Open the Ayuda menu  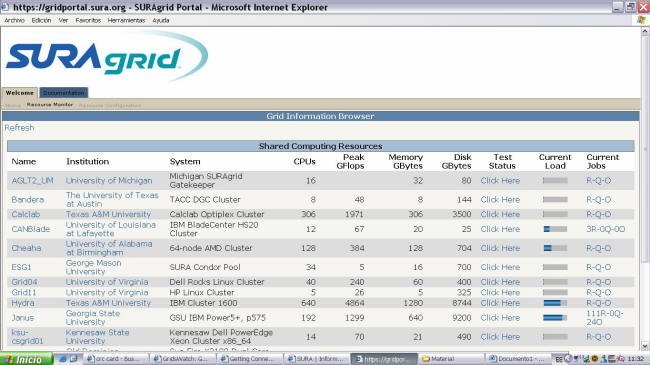coord(160,20)
